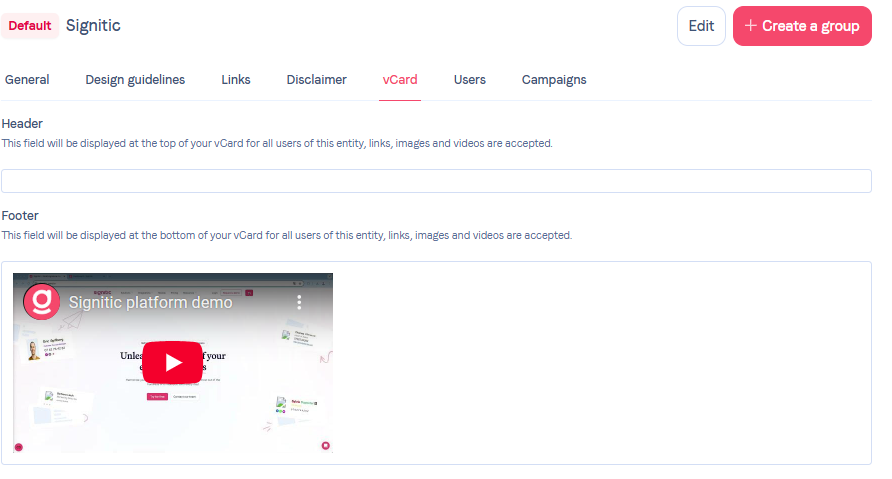Click the Edit button

point(701,26)
